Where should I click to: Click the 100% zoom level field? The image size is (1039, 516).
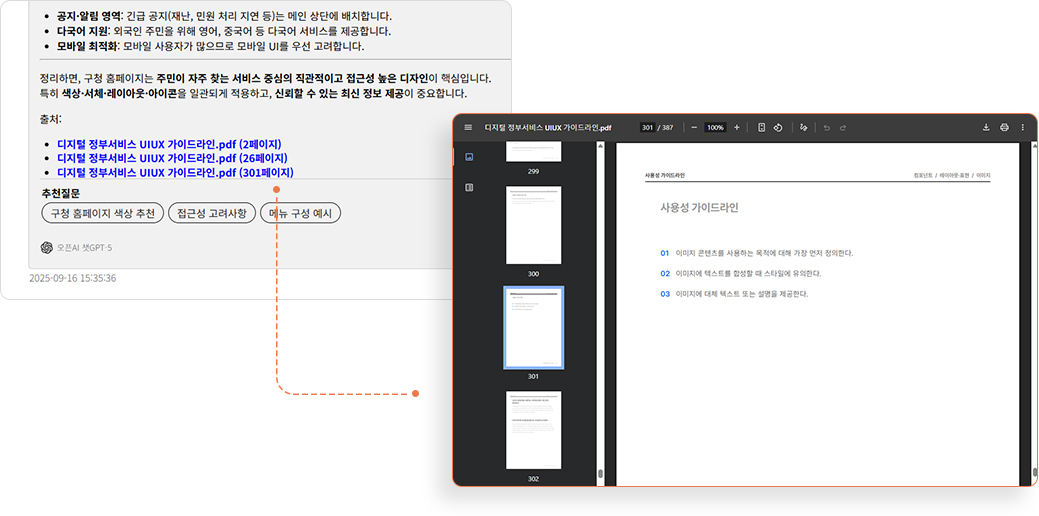click(715, 128)
